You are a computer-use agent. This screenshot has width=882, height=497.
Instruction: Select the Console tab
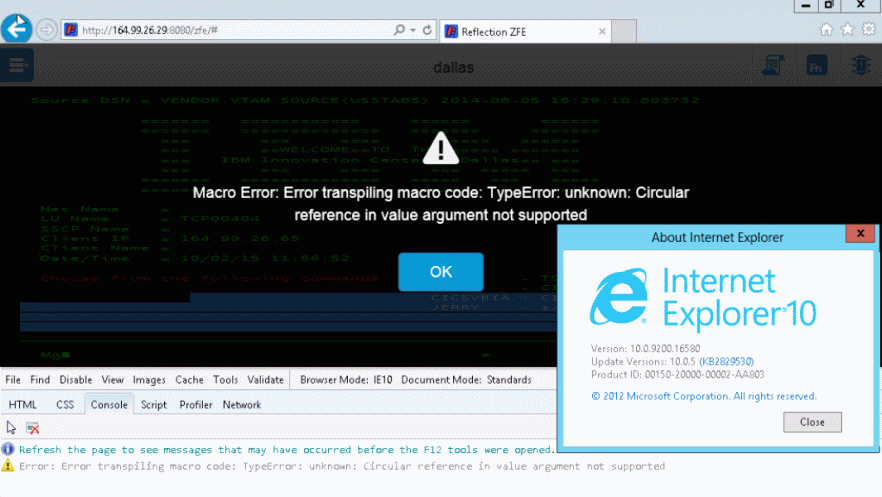coord(109,405)
